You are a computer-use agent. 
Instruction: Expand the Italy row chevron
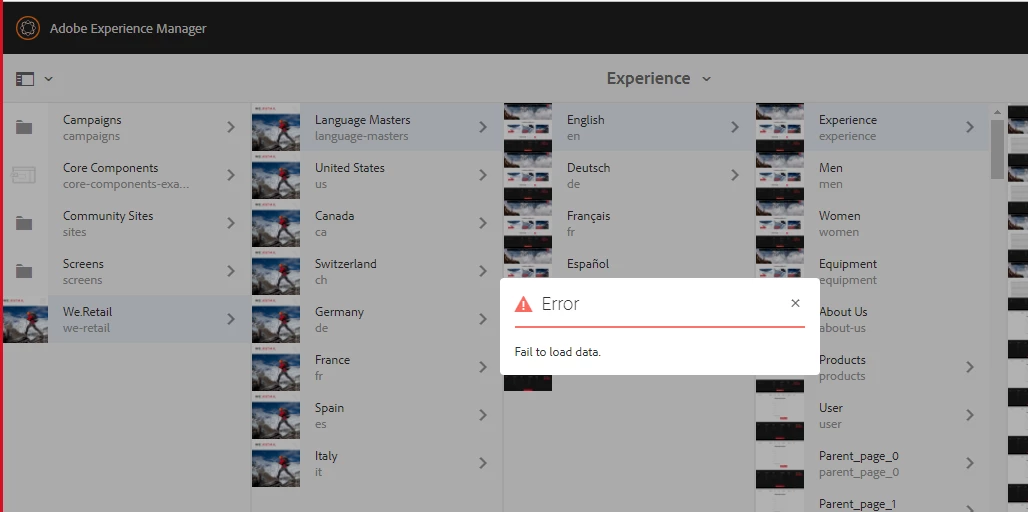click(x=483, y=463)
